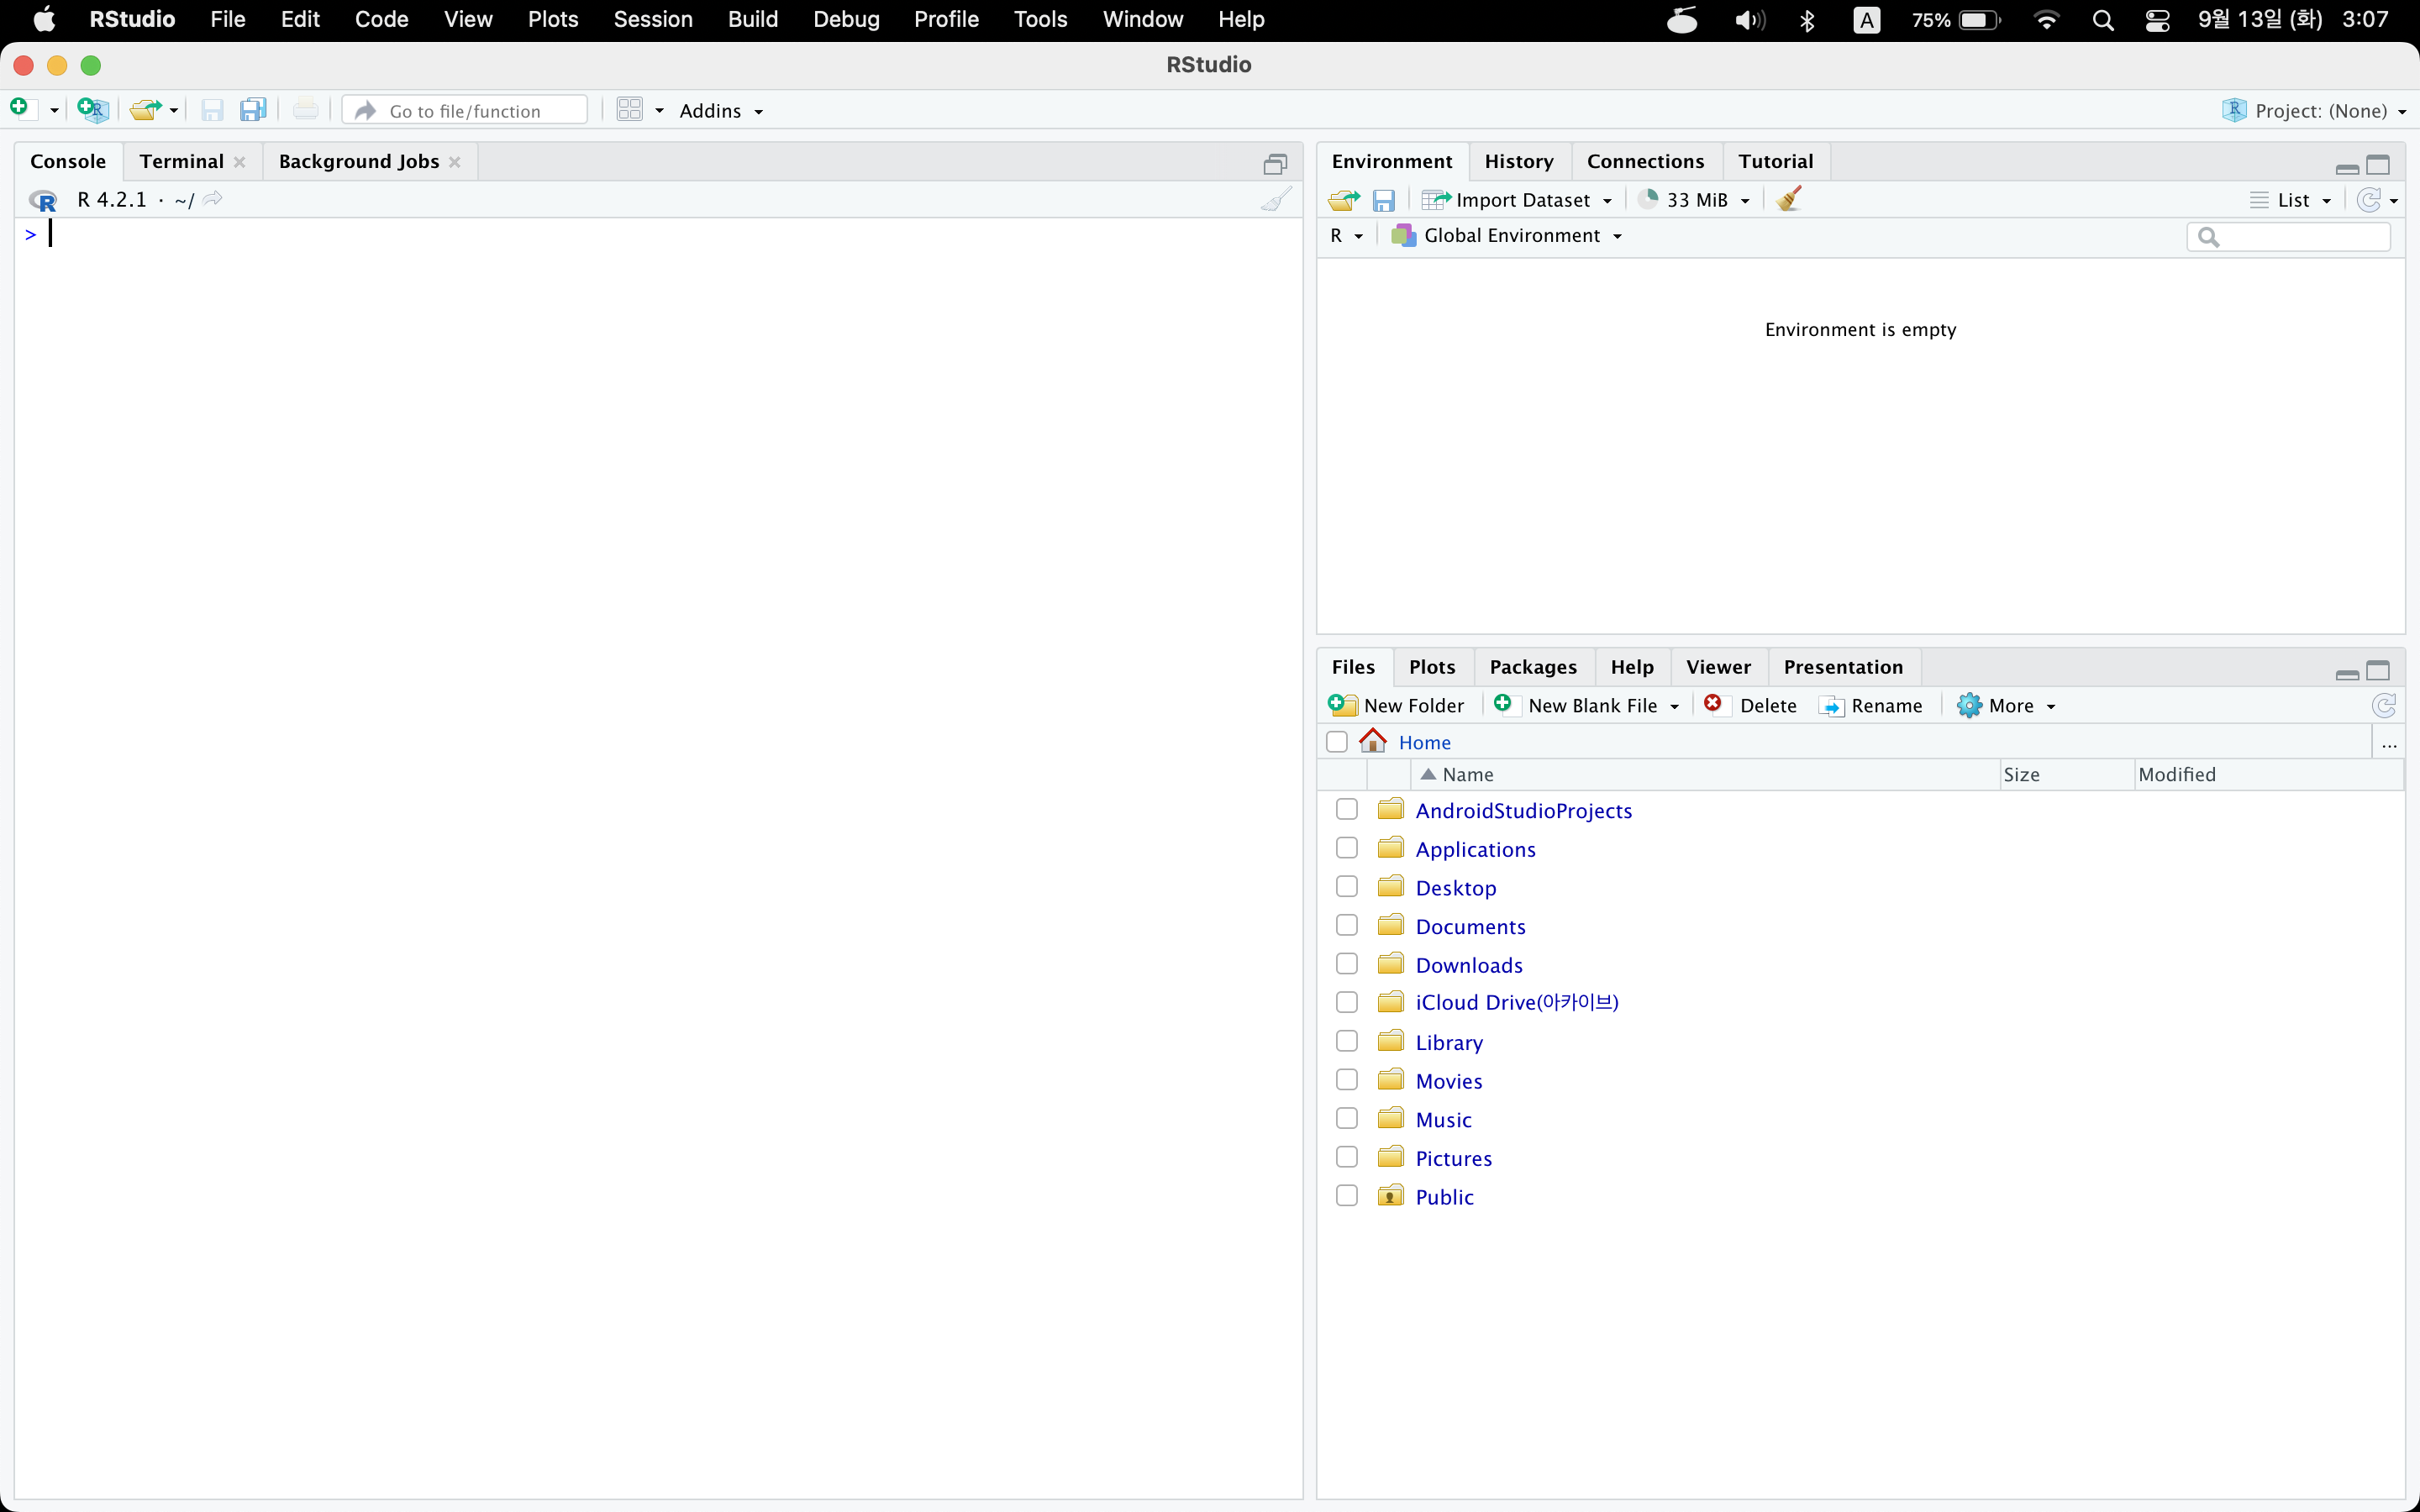The width and height of the screenshot is (2420, 1512).
Task: Open the 33 MiB memory usage dropdown
Action: coord(1694,200)
